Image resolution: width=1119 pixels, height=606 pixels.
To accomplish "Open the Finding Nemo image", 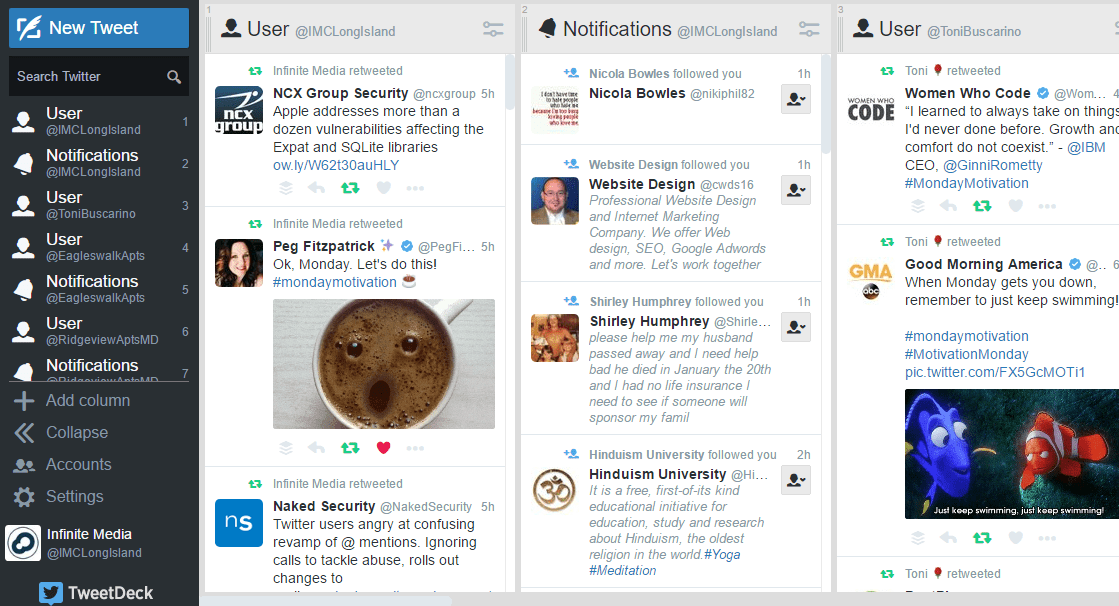I will tap(1012, 454).
